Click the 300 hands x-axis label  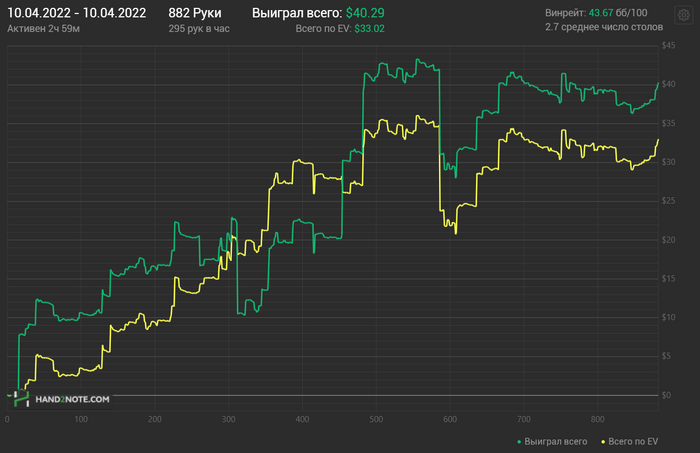tap(229, 419)
